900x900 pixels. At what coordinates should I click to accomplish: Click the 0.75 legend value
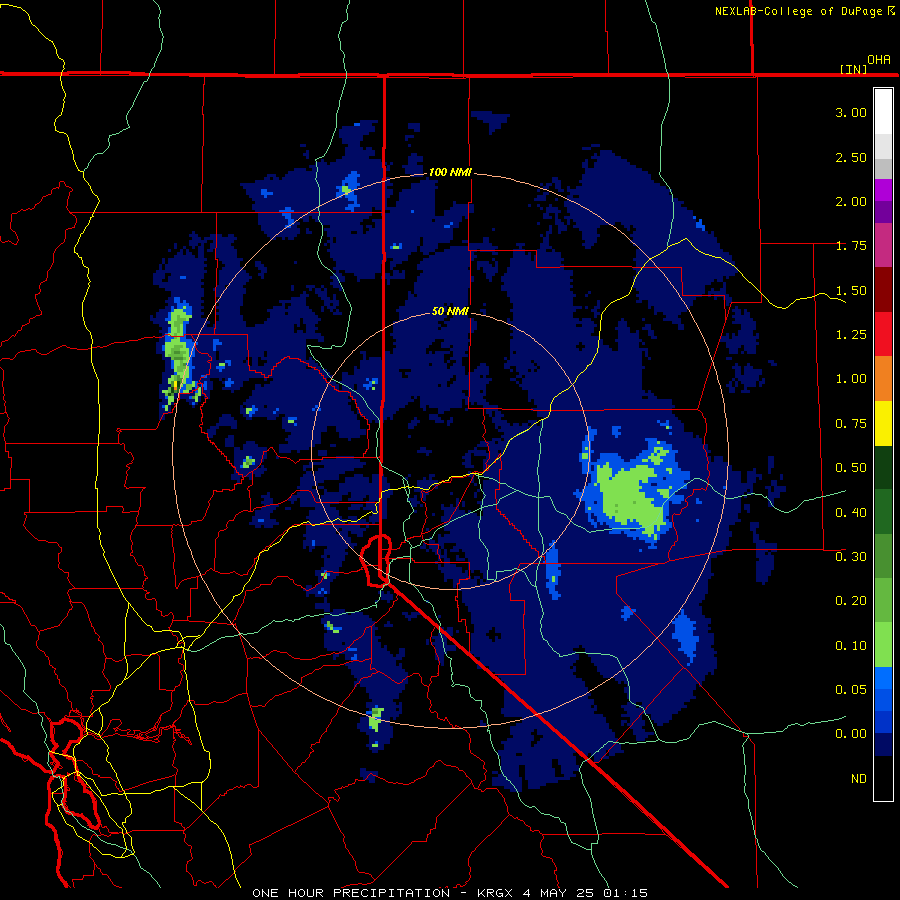(x=851, y=424)
